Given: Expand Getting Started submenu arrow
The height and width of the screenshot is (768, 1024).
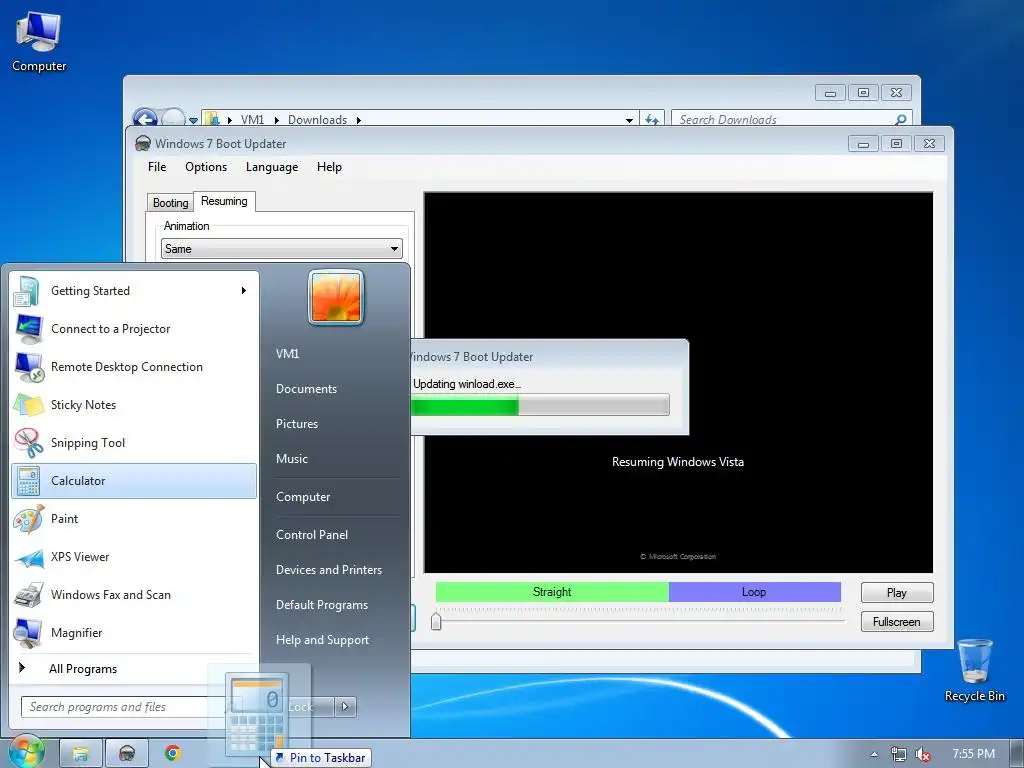Looking at the screenshot, I should point(244,291).
